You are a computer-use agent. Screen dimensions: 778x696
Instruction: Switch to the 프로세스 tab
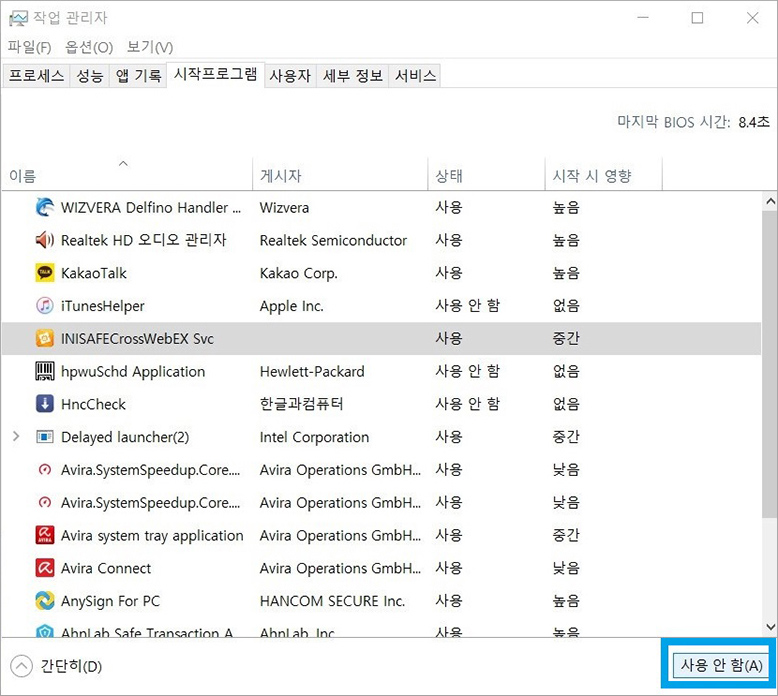pos(36,75)
